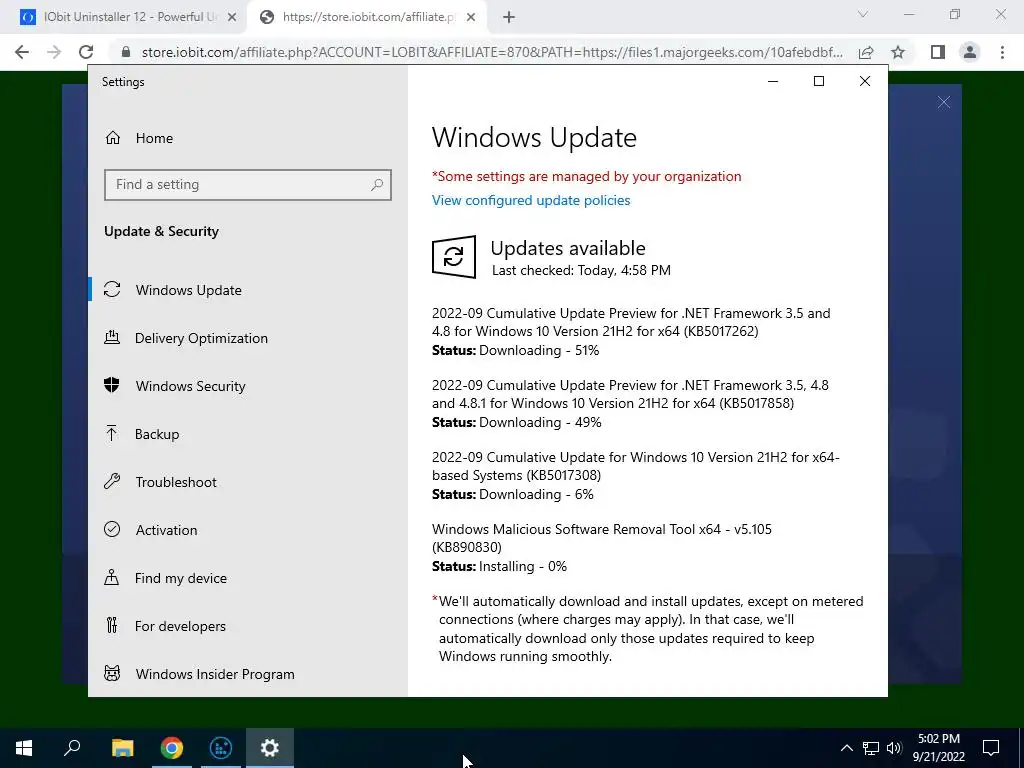Open the Chrome three-dot menu
Screen dimensions: 1024x768
[x=1002, y=52]
